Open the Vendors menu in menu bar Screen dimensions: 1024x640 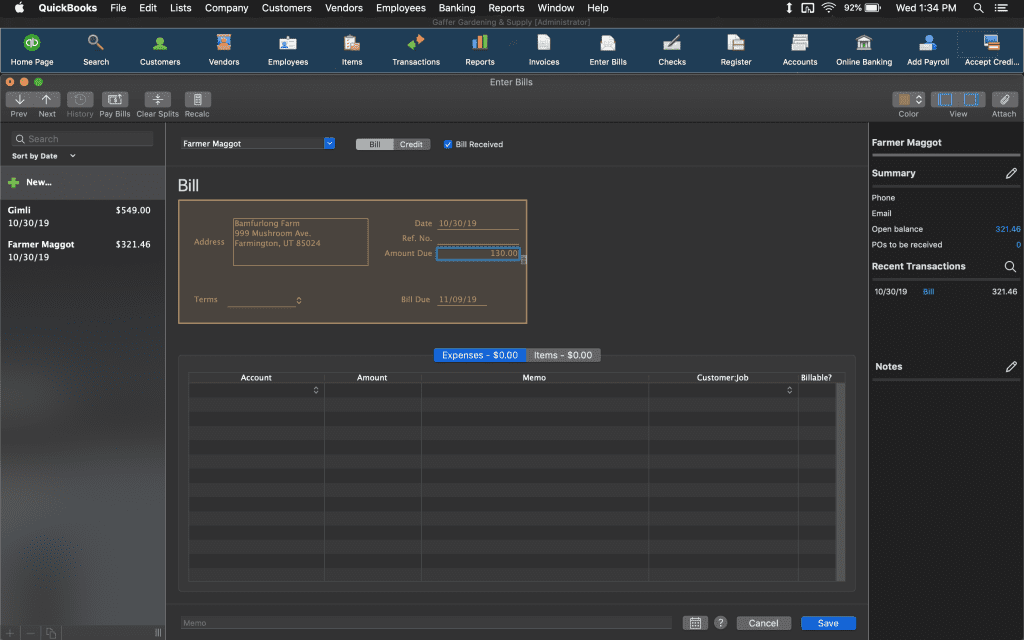tap(344, 8)
